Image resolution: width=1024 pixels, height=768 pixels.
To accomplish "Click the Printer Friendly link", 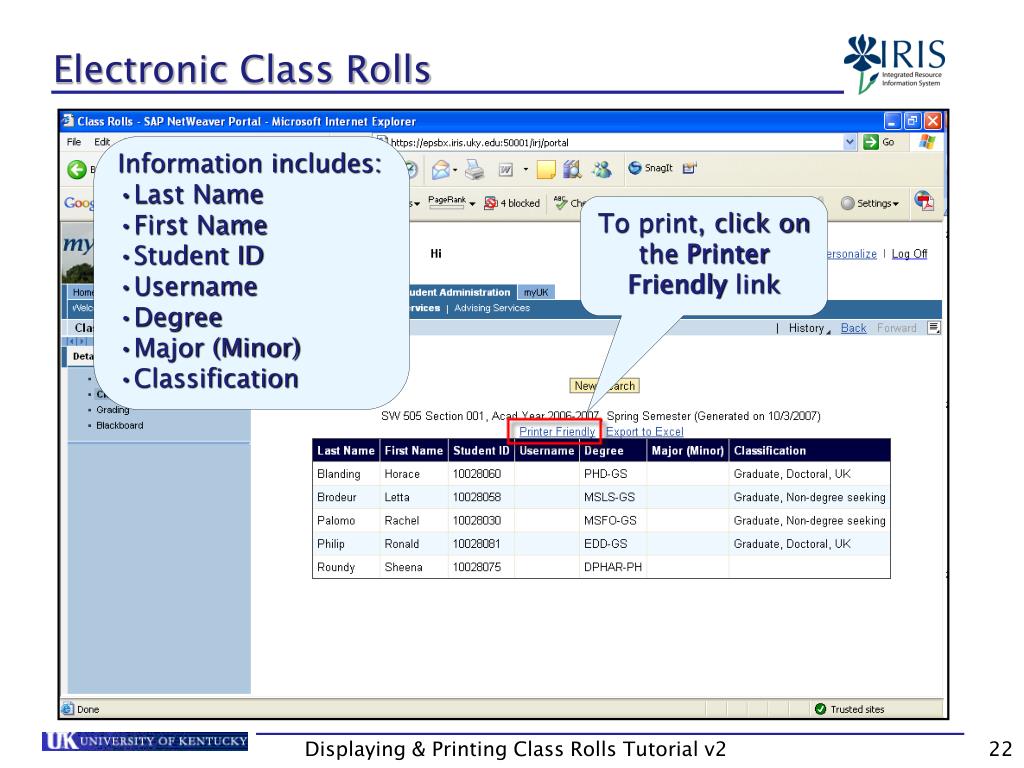I will [x=556, y=432].
